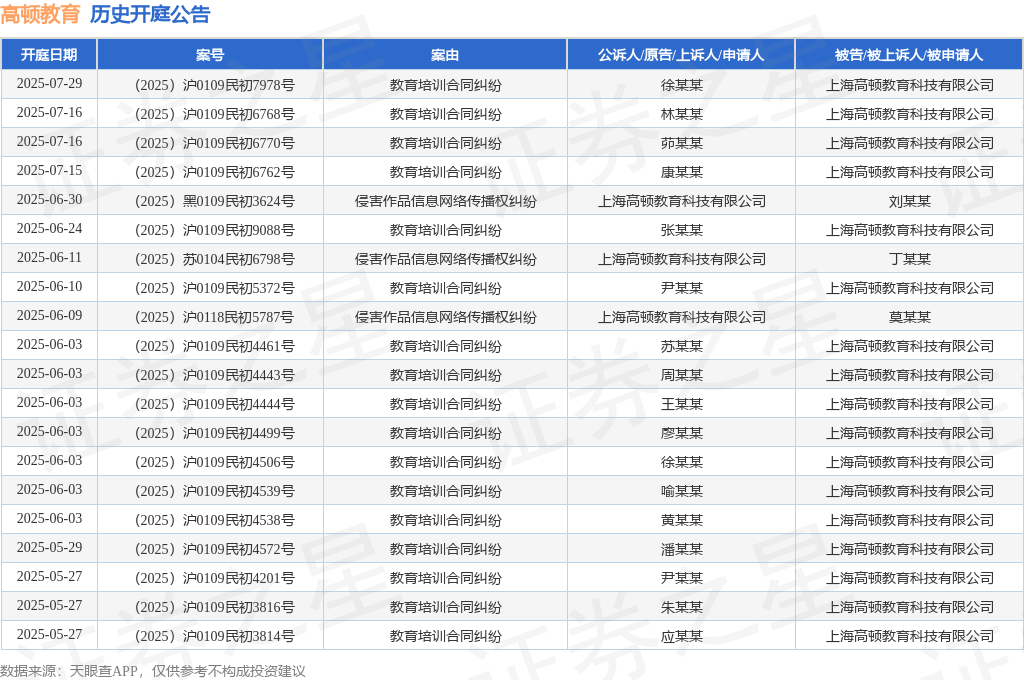Screen dimensions: 1024x680
Task: Select case number 沪0109民初4539号
Action: [215, 491]
